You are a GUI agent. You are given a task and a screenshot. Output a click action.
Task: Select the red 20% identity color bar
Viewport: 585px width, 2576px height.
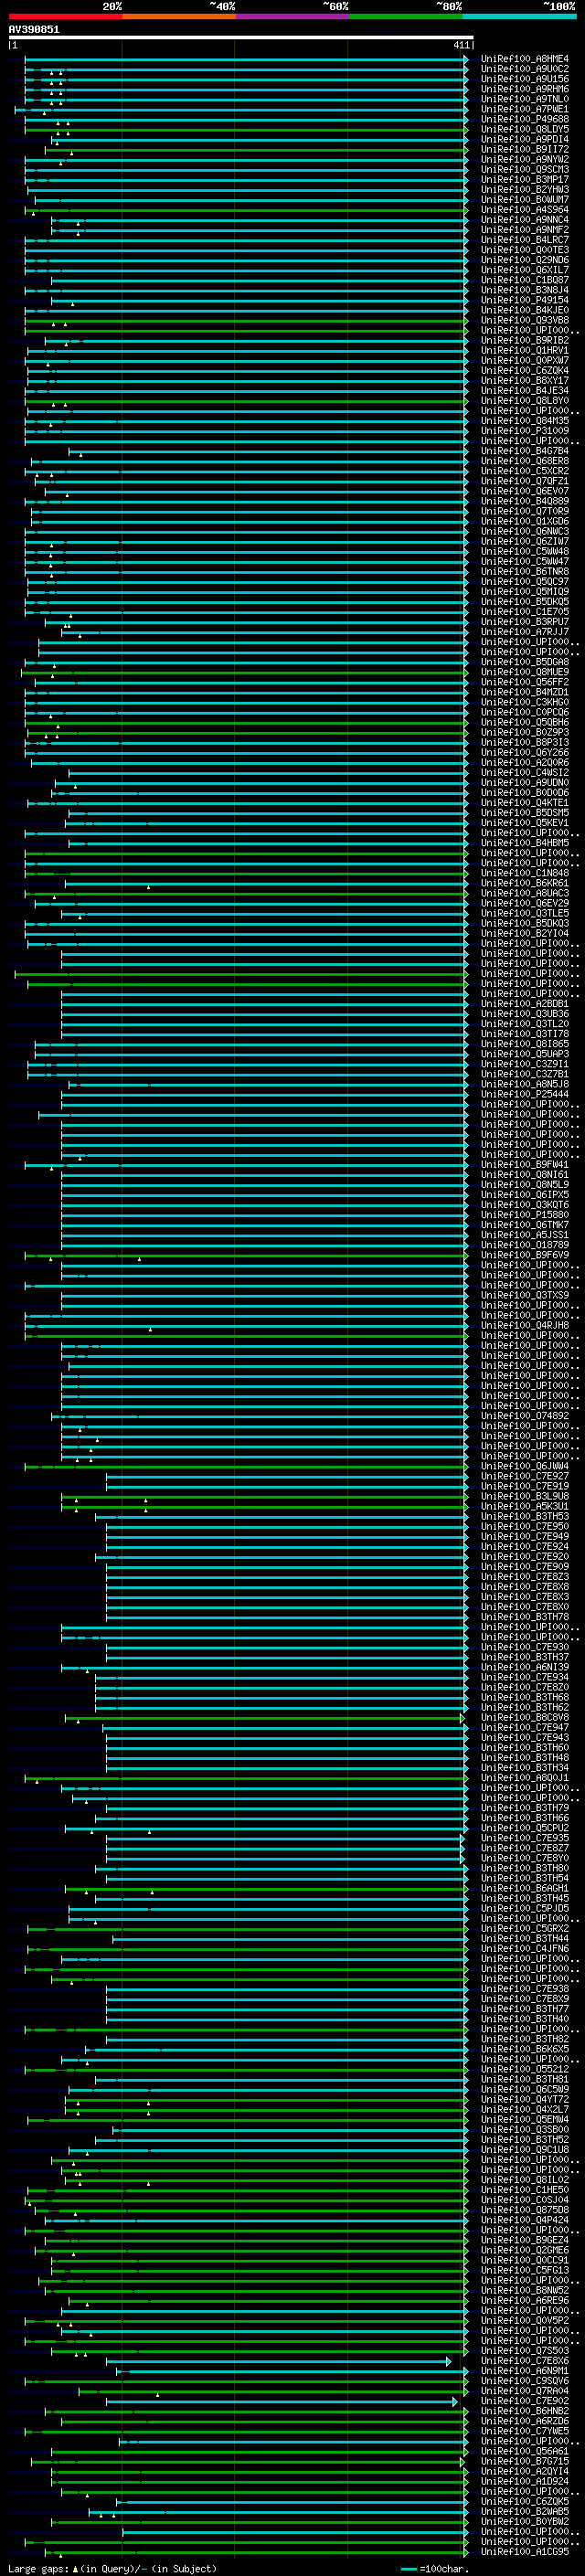[65, 16]
